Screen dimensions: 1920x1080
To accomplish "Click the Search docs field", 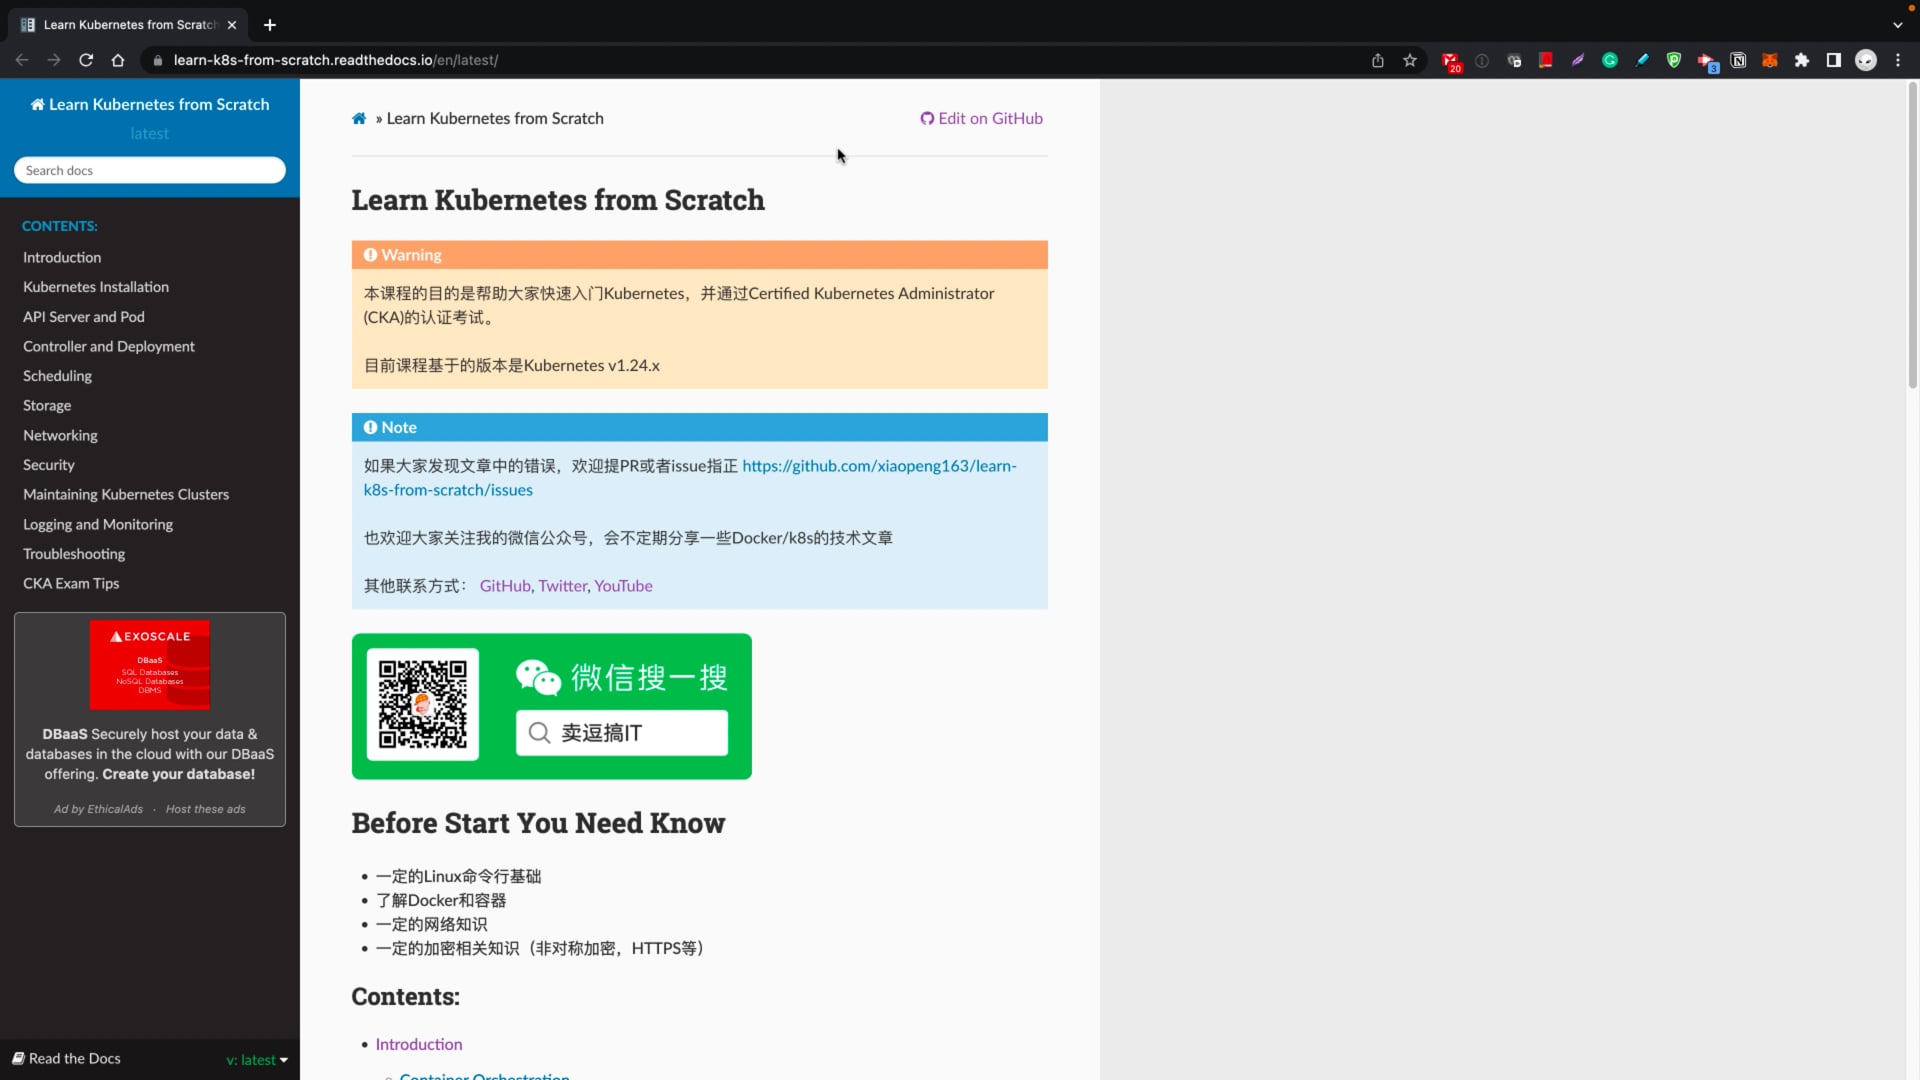I will 150,171.
